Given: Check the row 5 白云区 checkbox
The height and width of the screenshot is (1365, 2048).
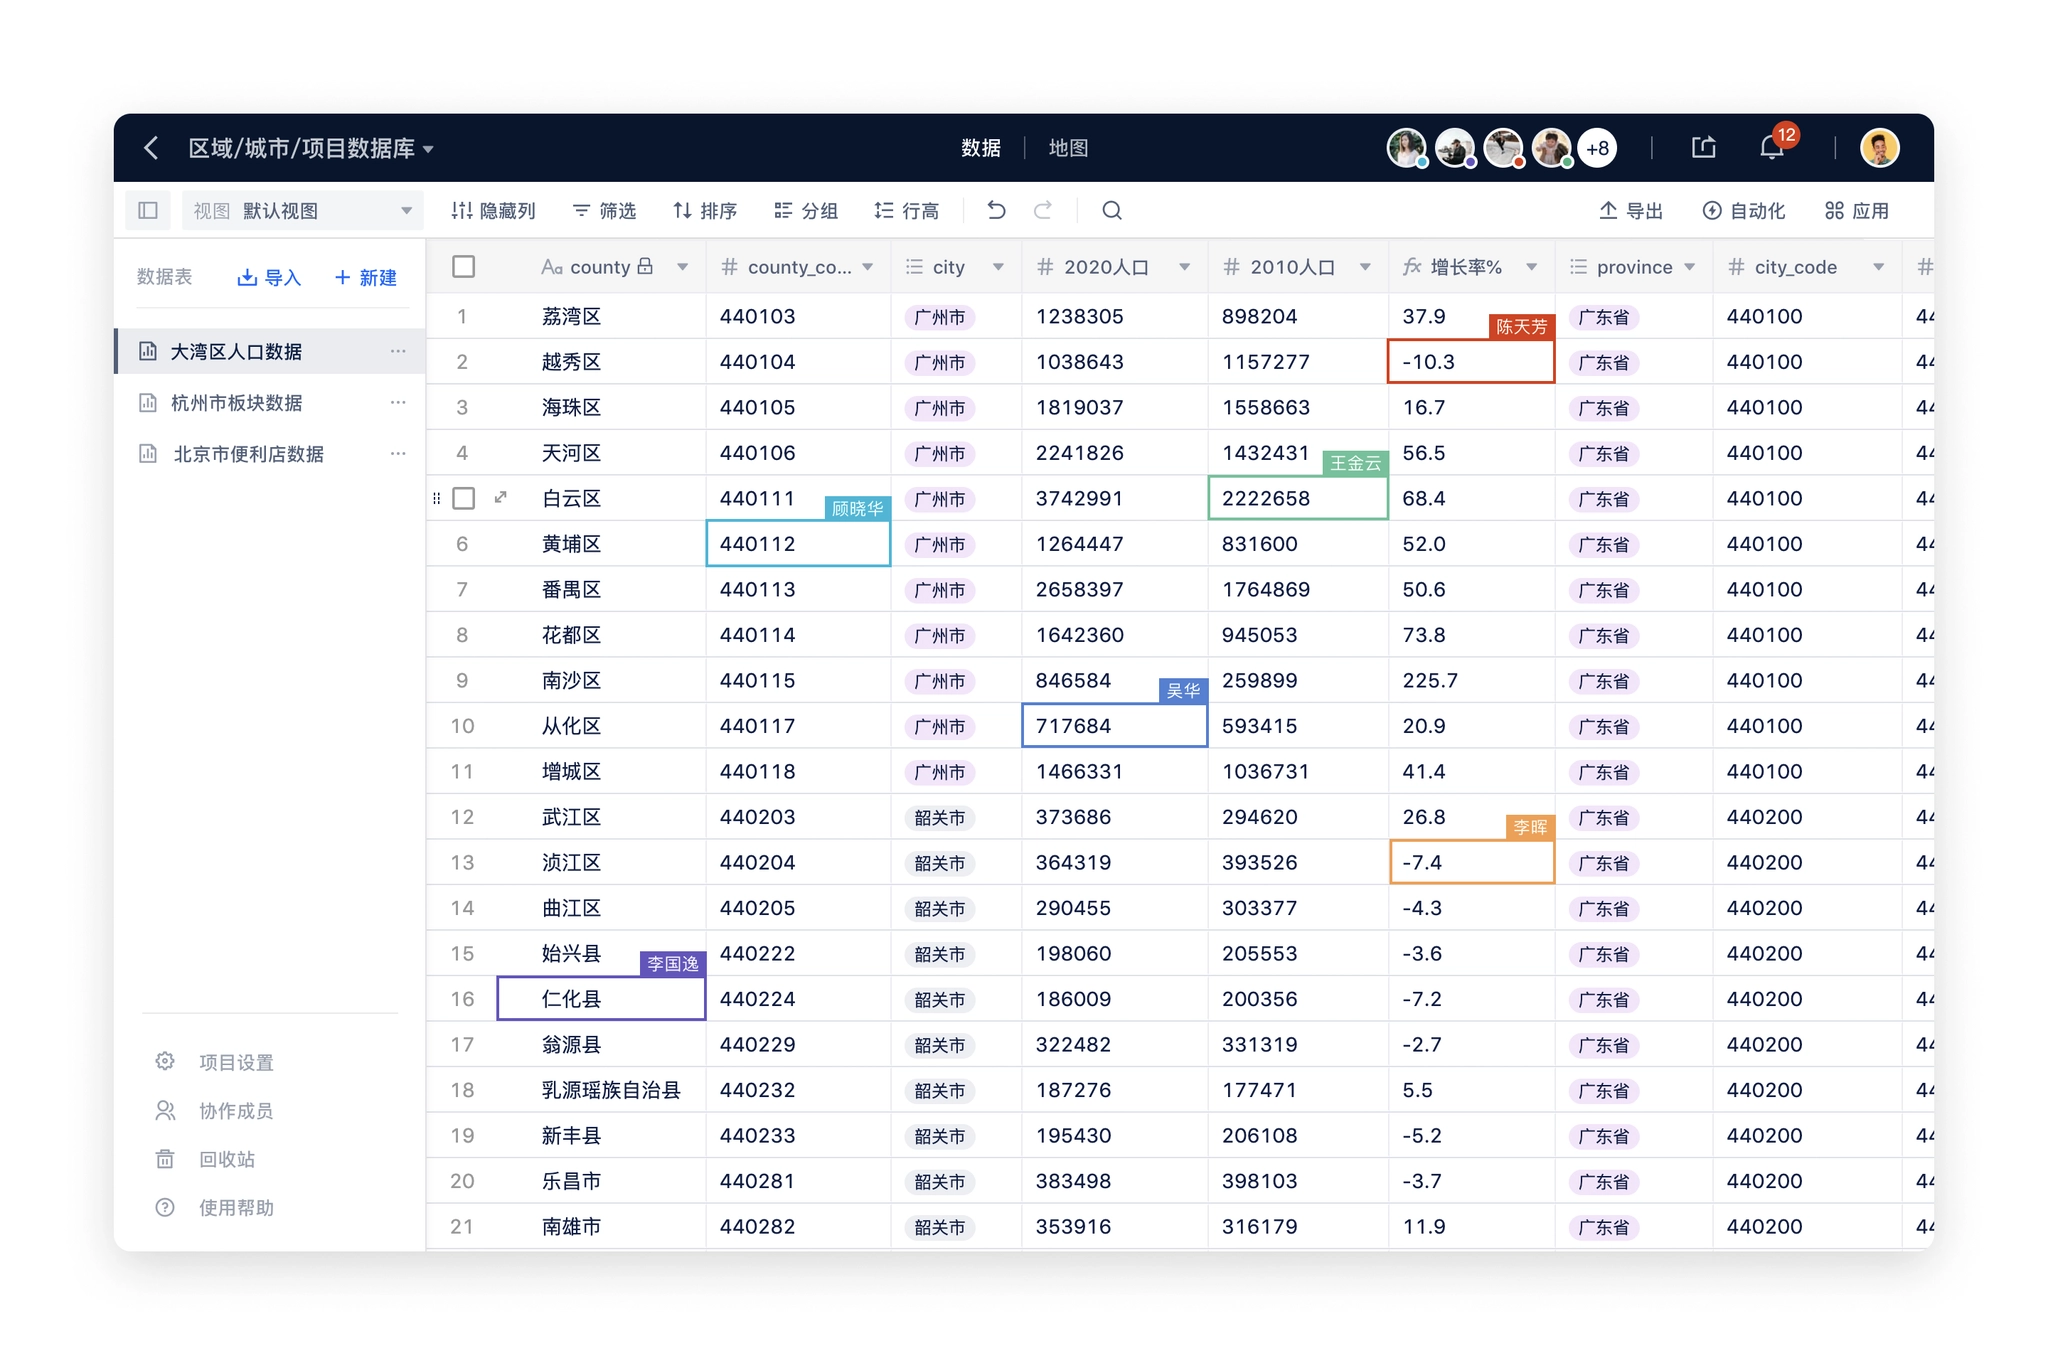Looking at the screenshot, I should (463, 498).
